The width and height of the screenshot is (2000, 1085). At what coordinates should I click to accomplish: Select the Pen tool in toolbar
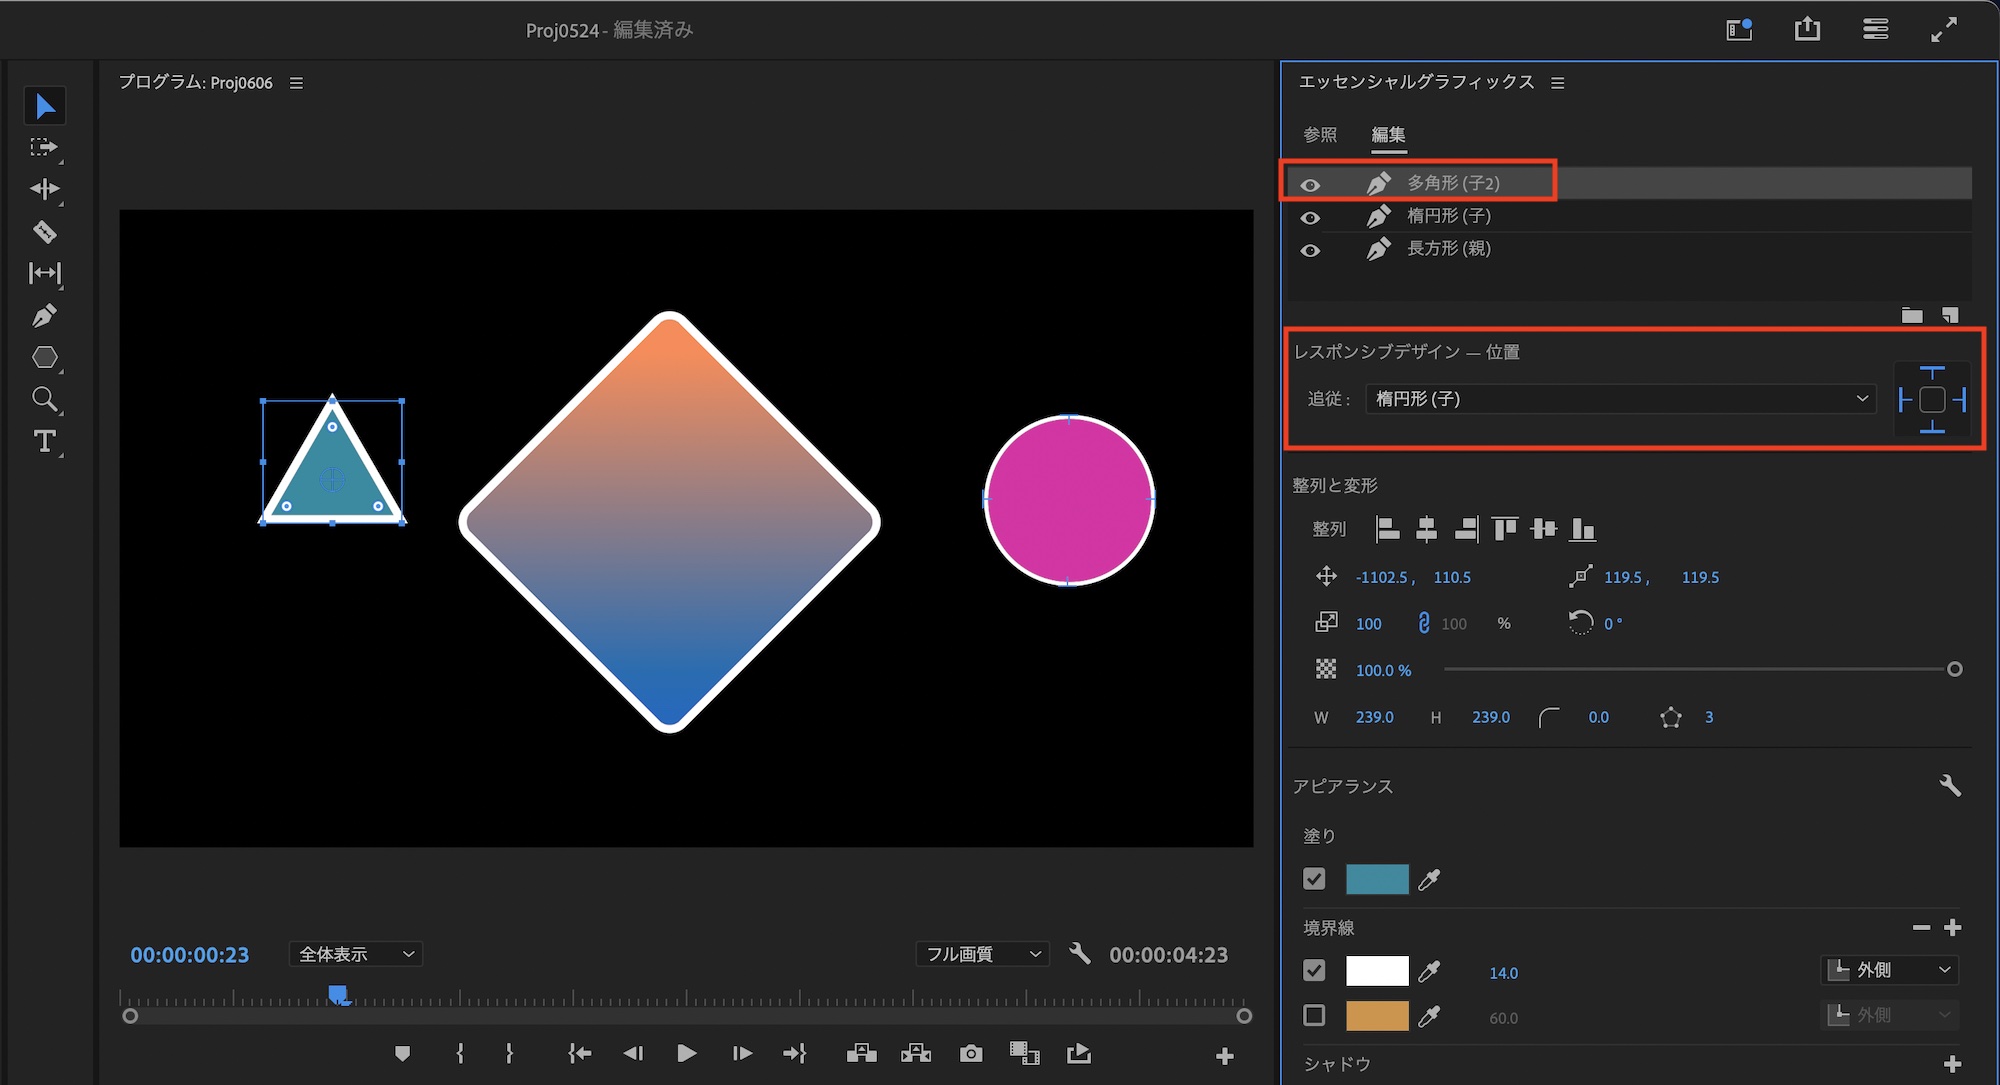(44, 316)
